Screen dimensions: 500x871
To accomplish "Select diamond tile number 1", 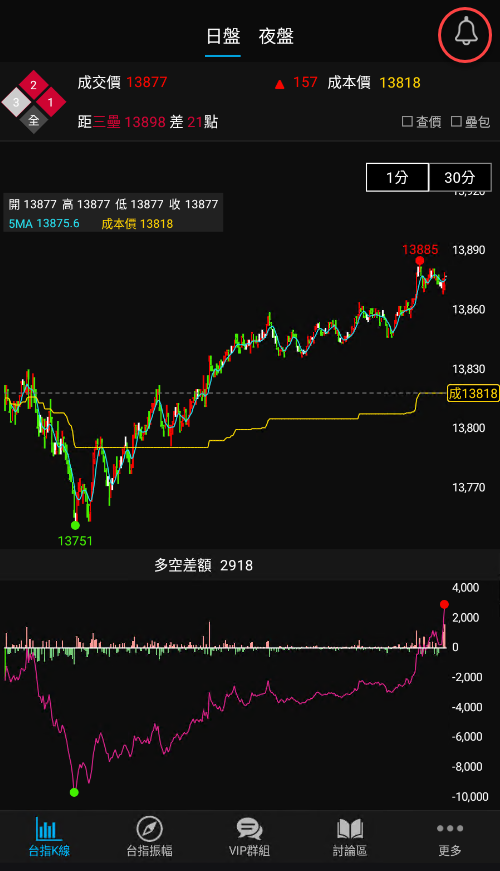I will click(x=51, y=102).
